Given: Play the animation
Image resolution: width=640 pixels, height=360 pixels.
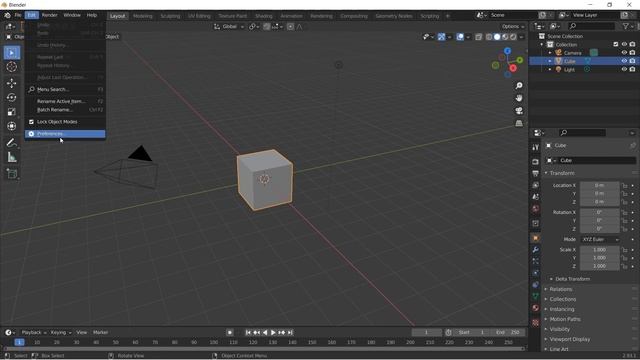Looking at the screenshot, I should click(273, 333).
